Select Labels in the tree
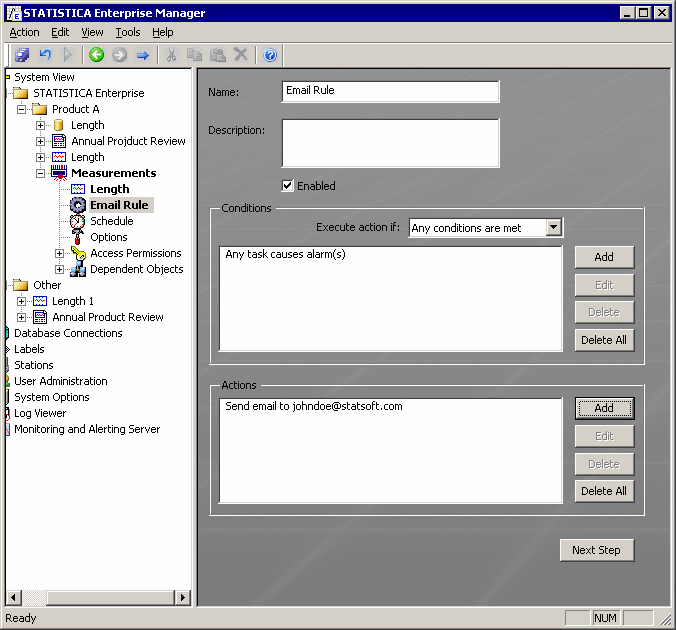 (29, 349)
